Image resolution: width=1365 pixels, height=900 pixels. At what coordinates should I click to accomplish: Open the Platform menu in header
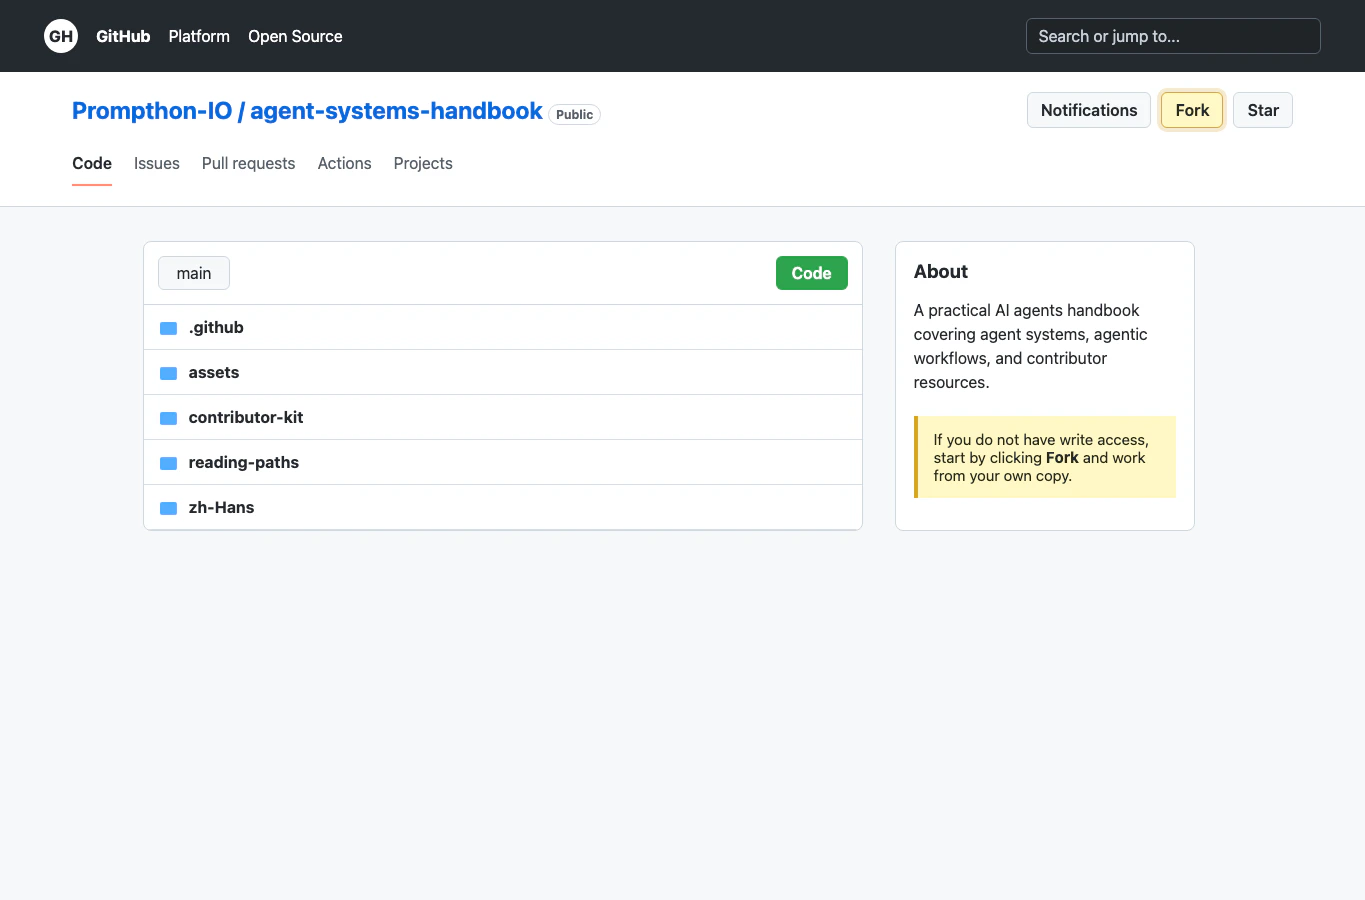pos(199,36)
